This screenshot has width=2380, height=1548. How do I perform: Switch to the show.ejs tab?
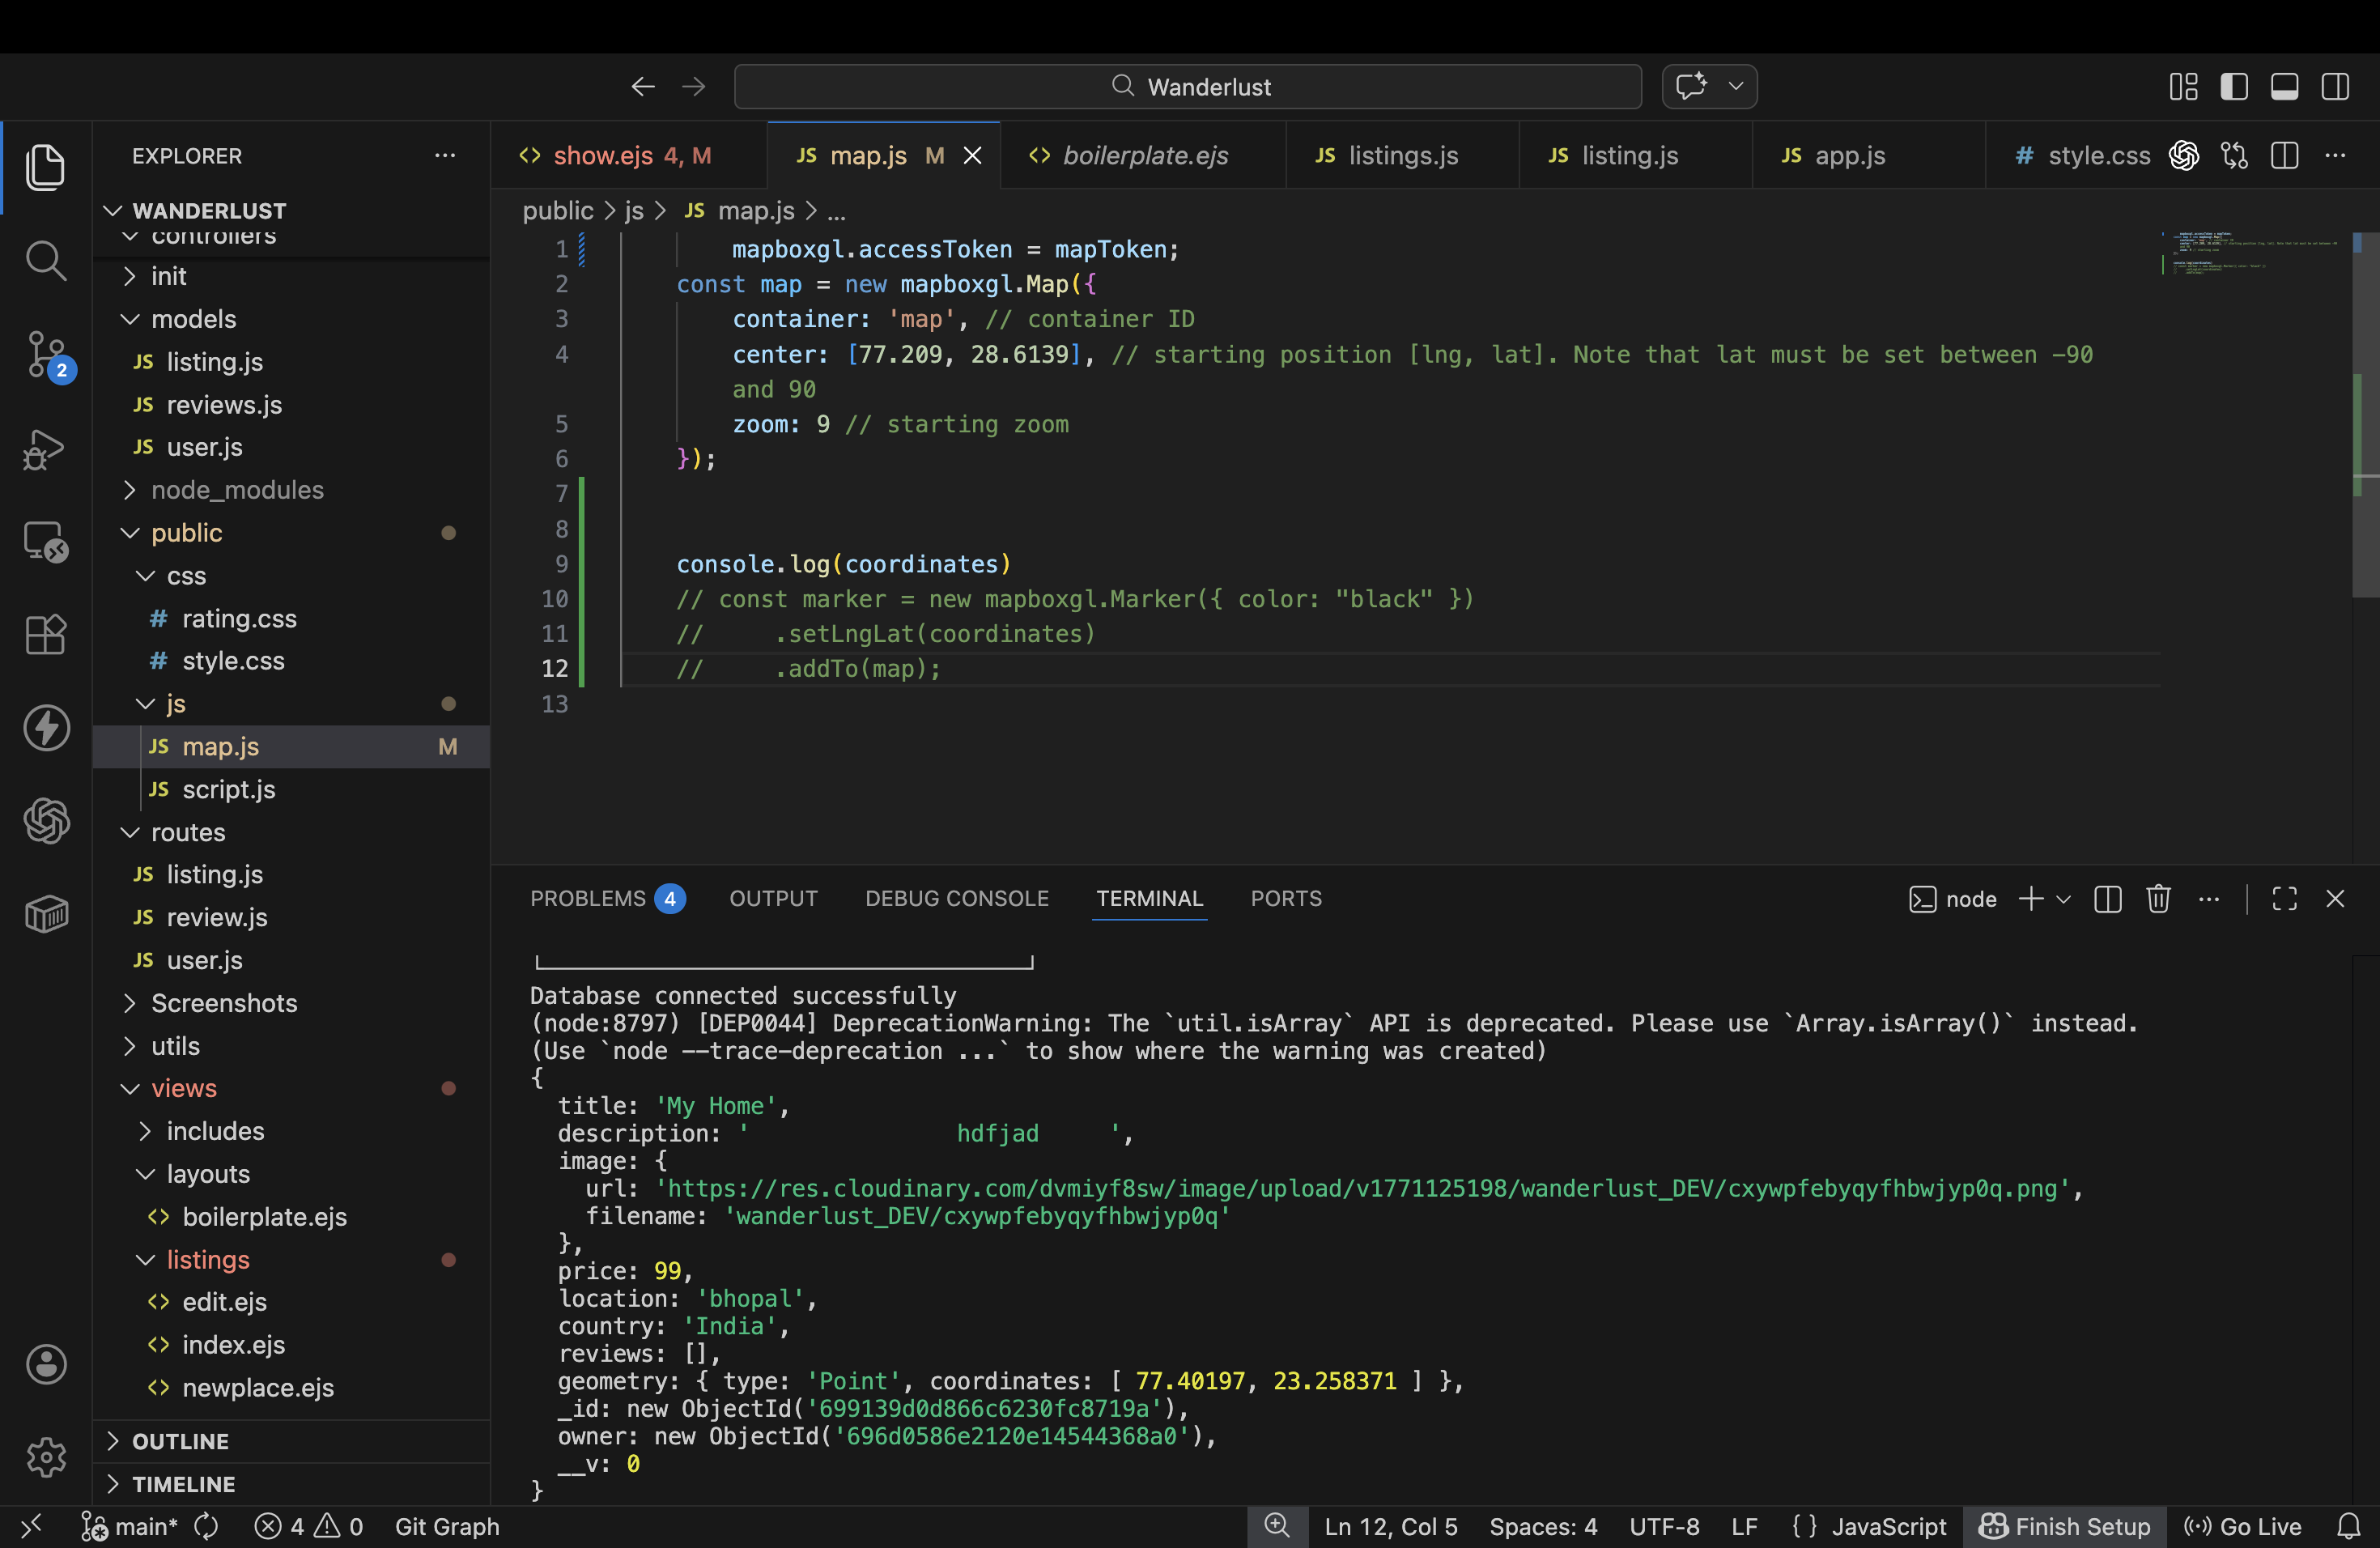(628, 155)
